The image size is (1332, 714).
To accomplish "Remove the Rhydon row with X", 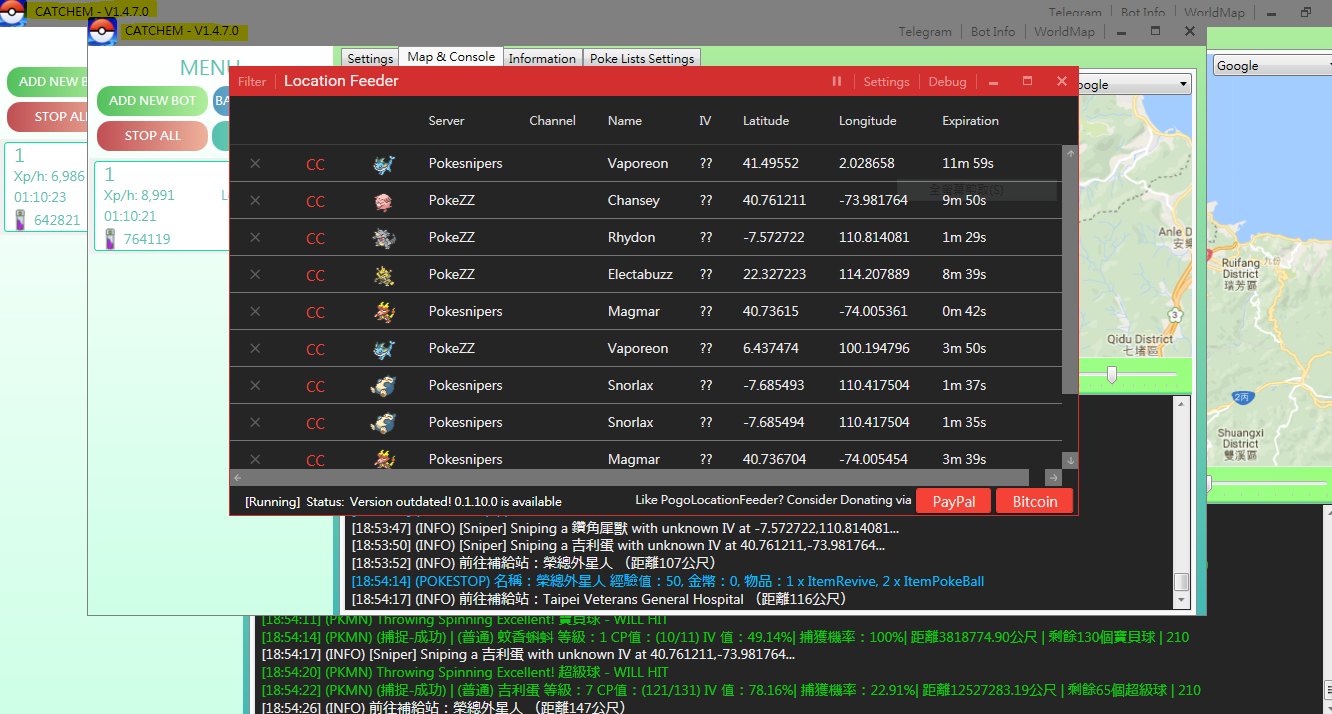I will [x=255, y=237].
